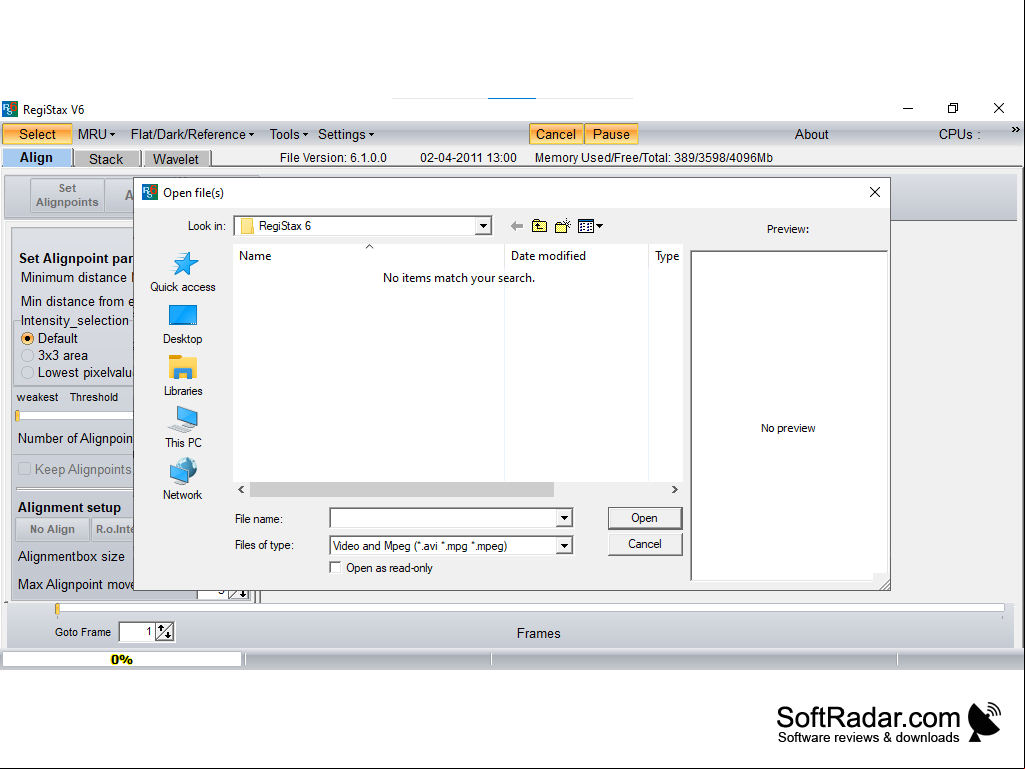Click the RegiStax V6 title bar icon
The width and height of the screenshot is (1025, 769).
point(10,109)
